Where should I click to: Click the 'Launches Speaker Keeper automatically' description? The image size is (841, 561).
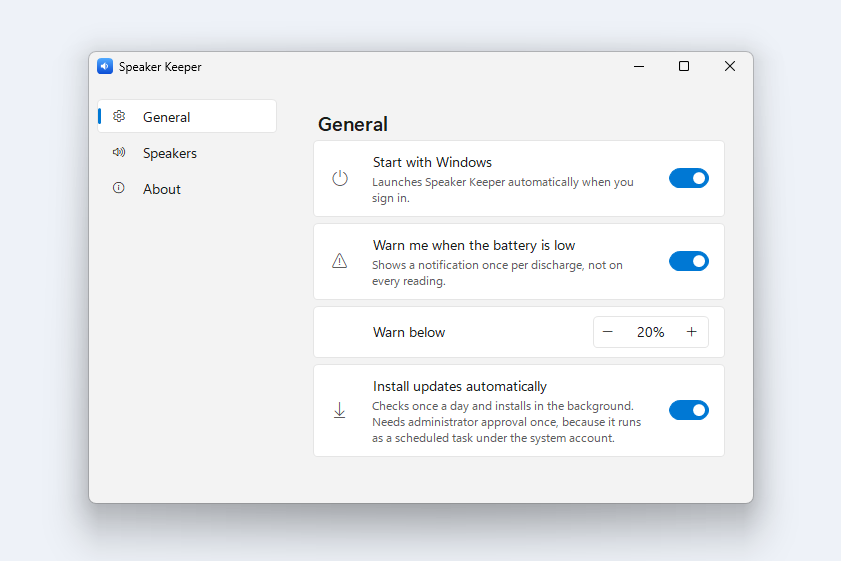point(503,190)
